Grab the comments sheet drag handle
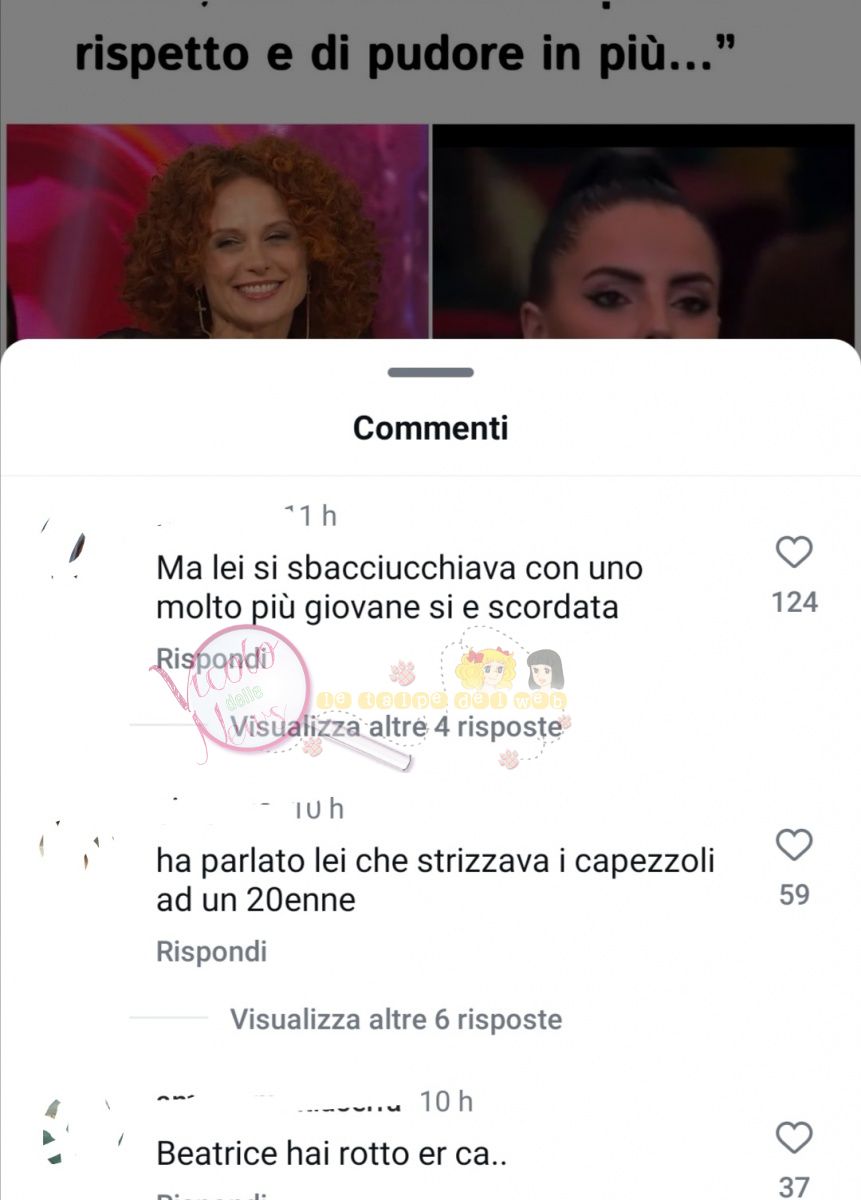 [x=430, y=372]
